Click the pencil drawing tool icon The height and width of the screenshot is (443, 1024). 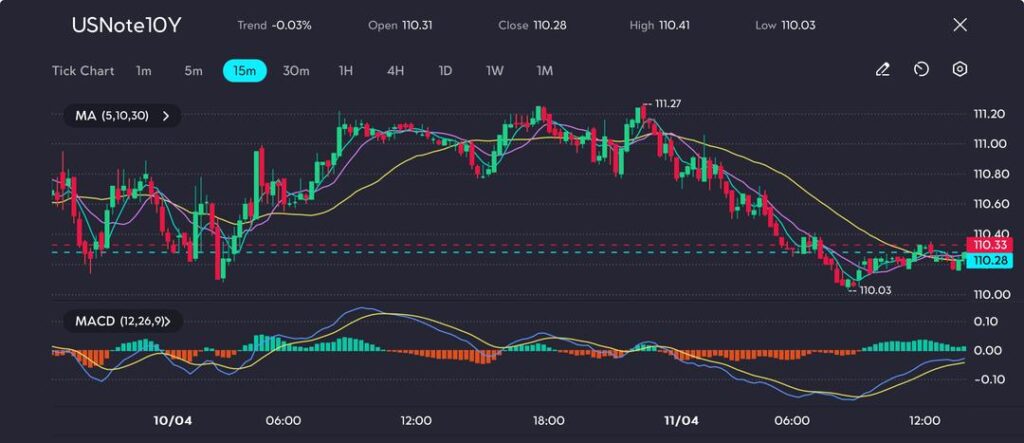tap(882, 70)
